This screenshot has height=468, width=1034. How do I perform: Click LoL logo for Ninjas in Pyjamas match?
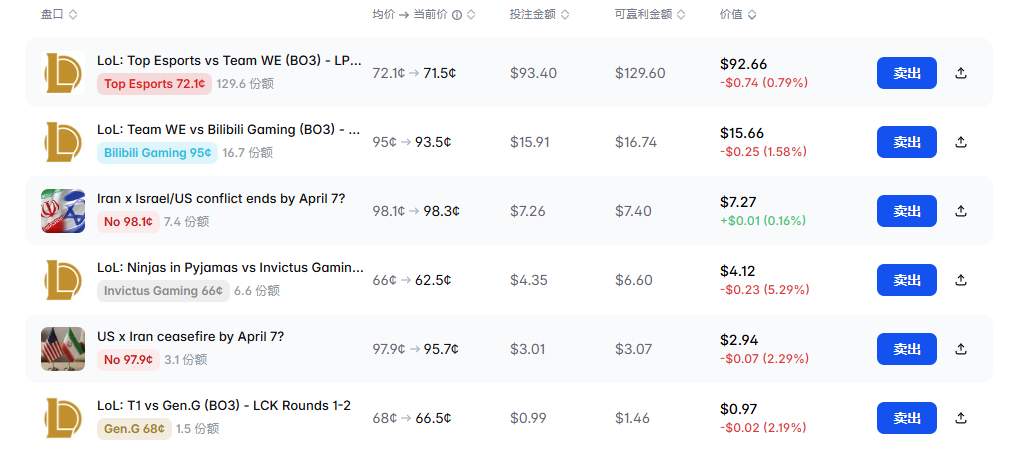[63, 280]
